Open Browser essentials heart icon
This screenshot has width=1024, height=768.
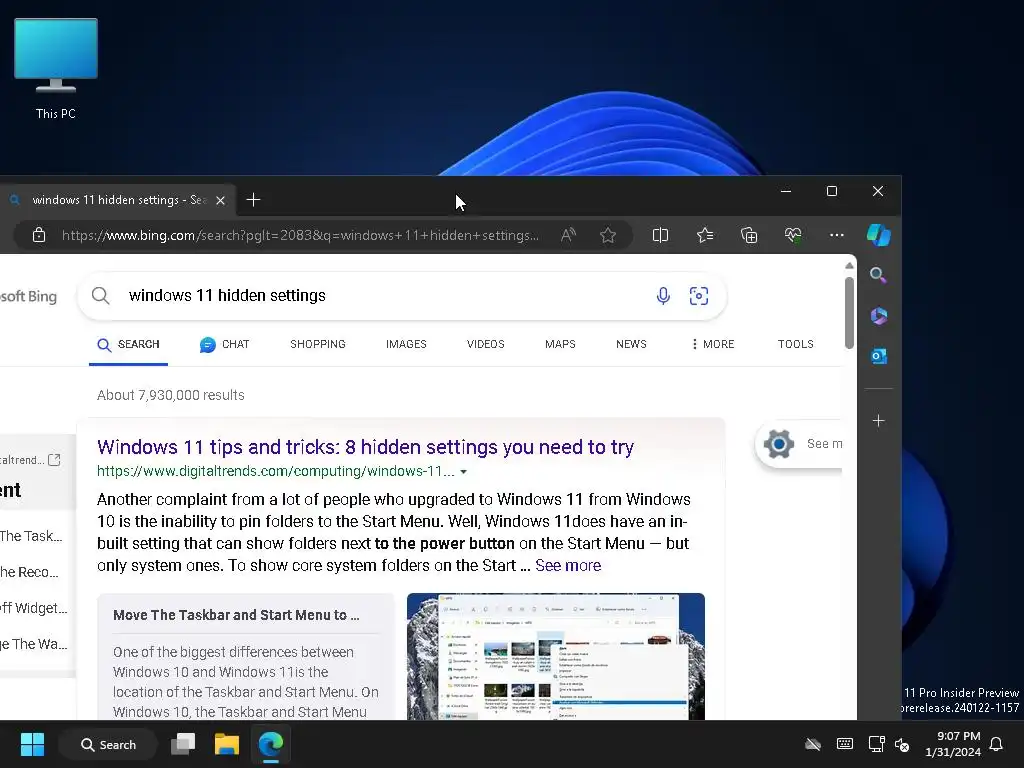click(x=793, y=235)
